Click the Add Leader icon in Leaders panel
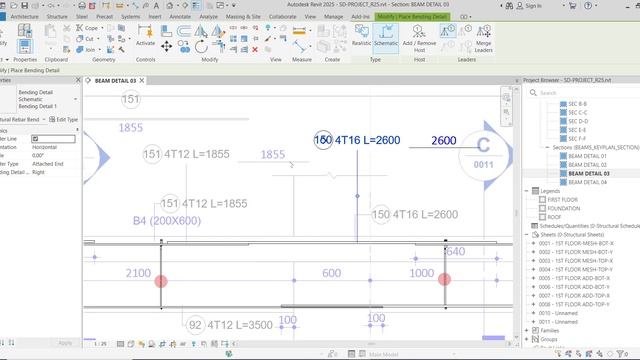 point(448,31)
